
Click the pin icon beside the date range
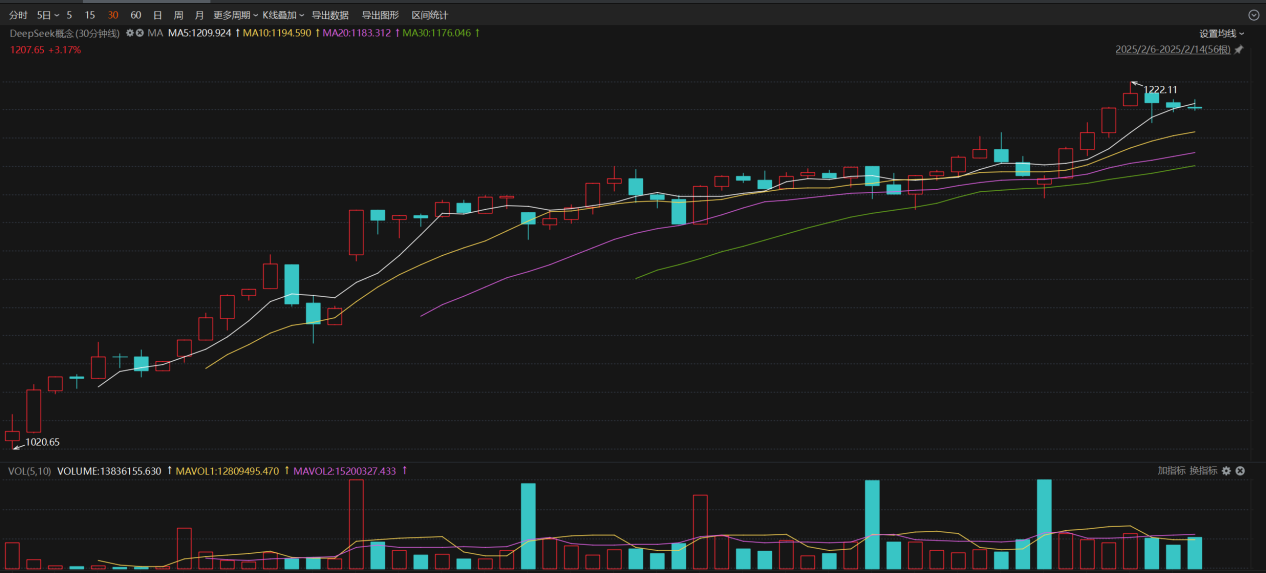1239,50
